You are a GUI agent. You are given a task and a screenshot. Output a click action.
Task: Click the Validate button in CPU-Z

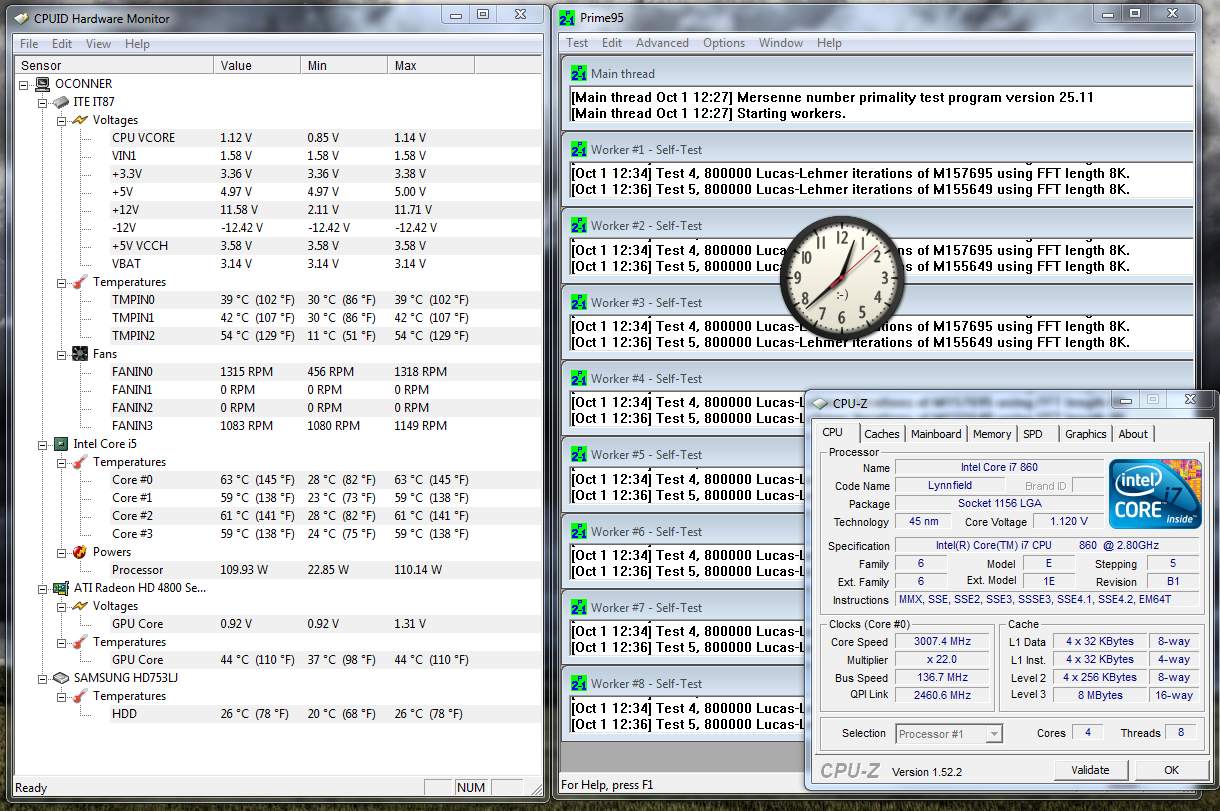[x=1090, y=770]
